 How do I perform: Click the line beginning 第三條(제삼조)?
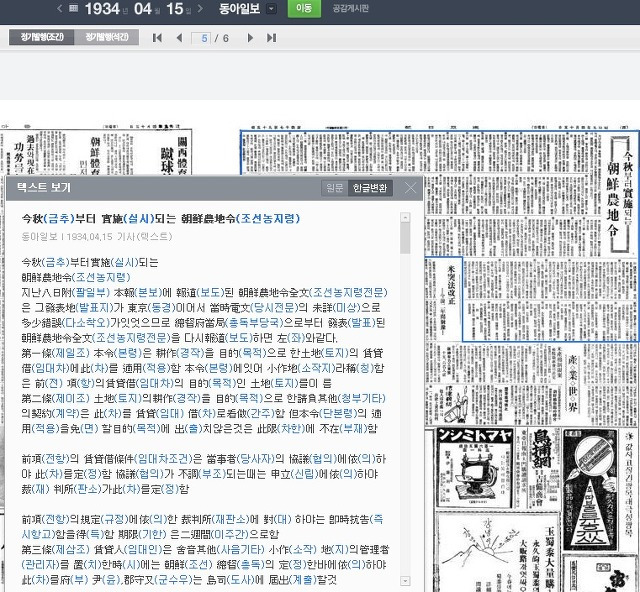(205, 550)
